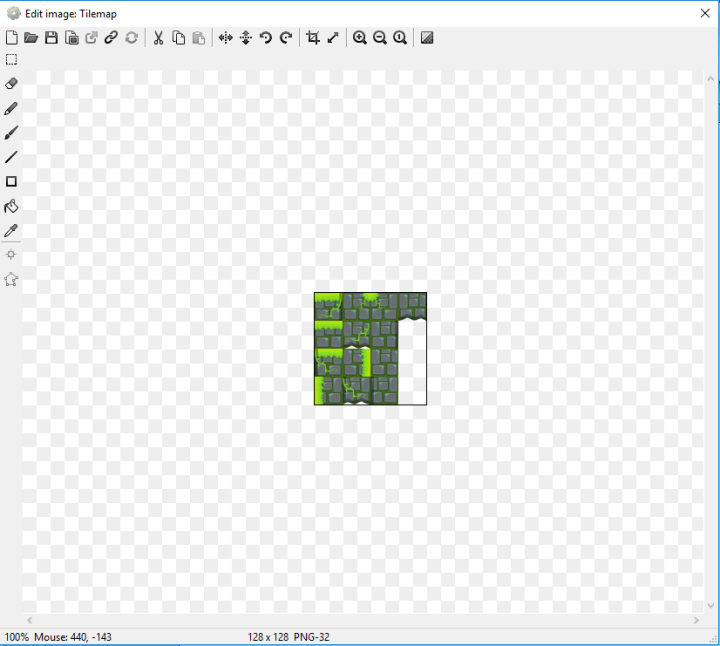Viewport: 720px width, 646px height.
Task: Click the crop tool icon
Action: tap(313, 38)
